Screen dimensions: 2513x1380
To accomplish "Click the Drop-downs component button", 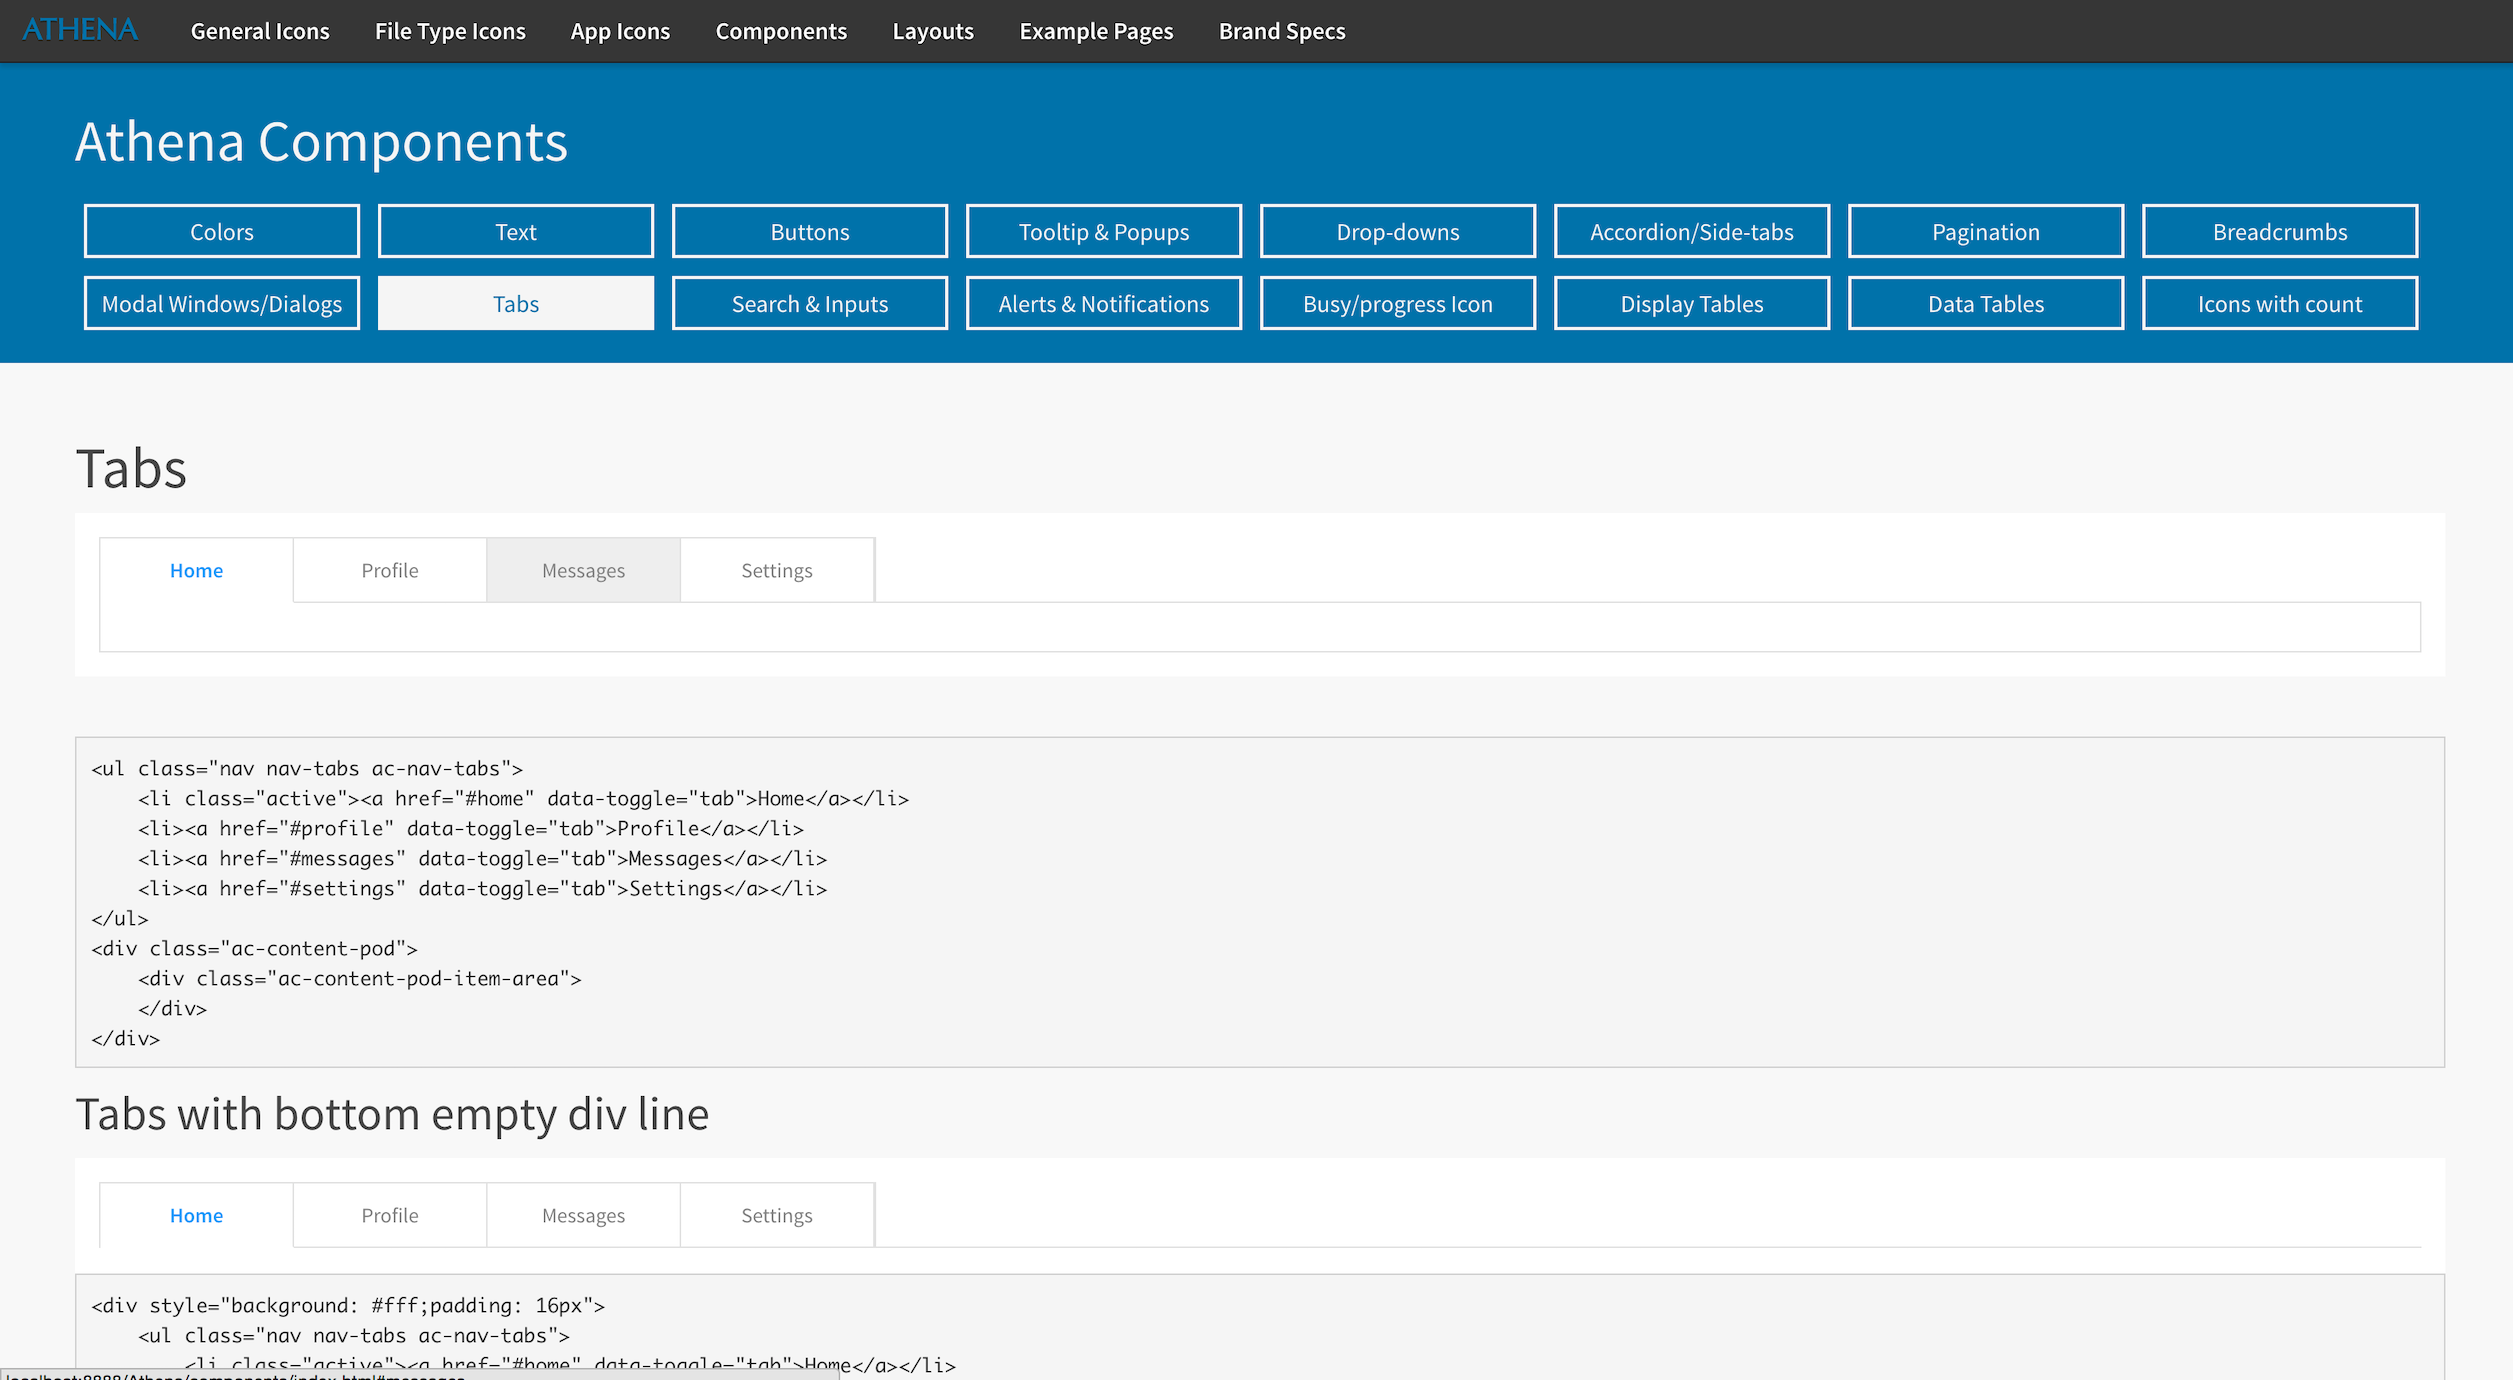I will tap(1397, 229).
